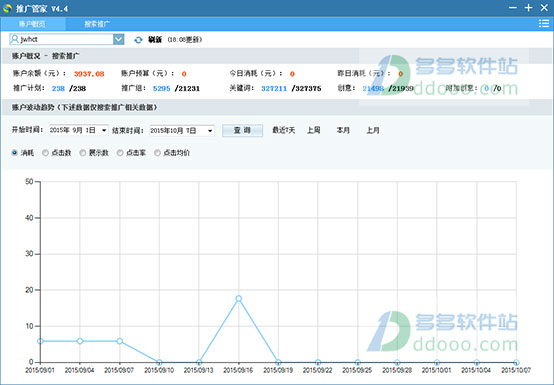Open the end date dropdown
Screen dimensions: 554x385
210,131
